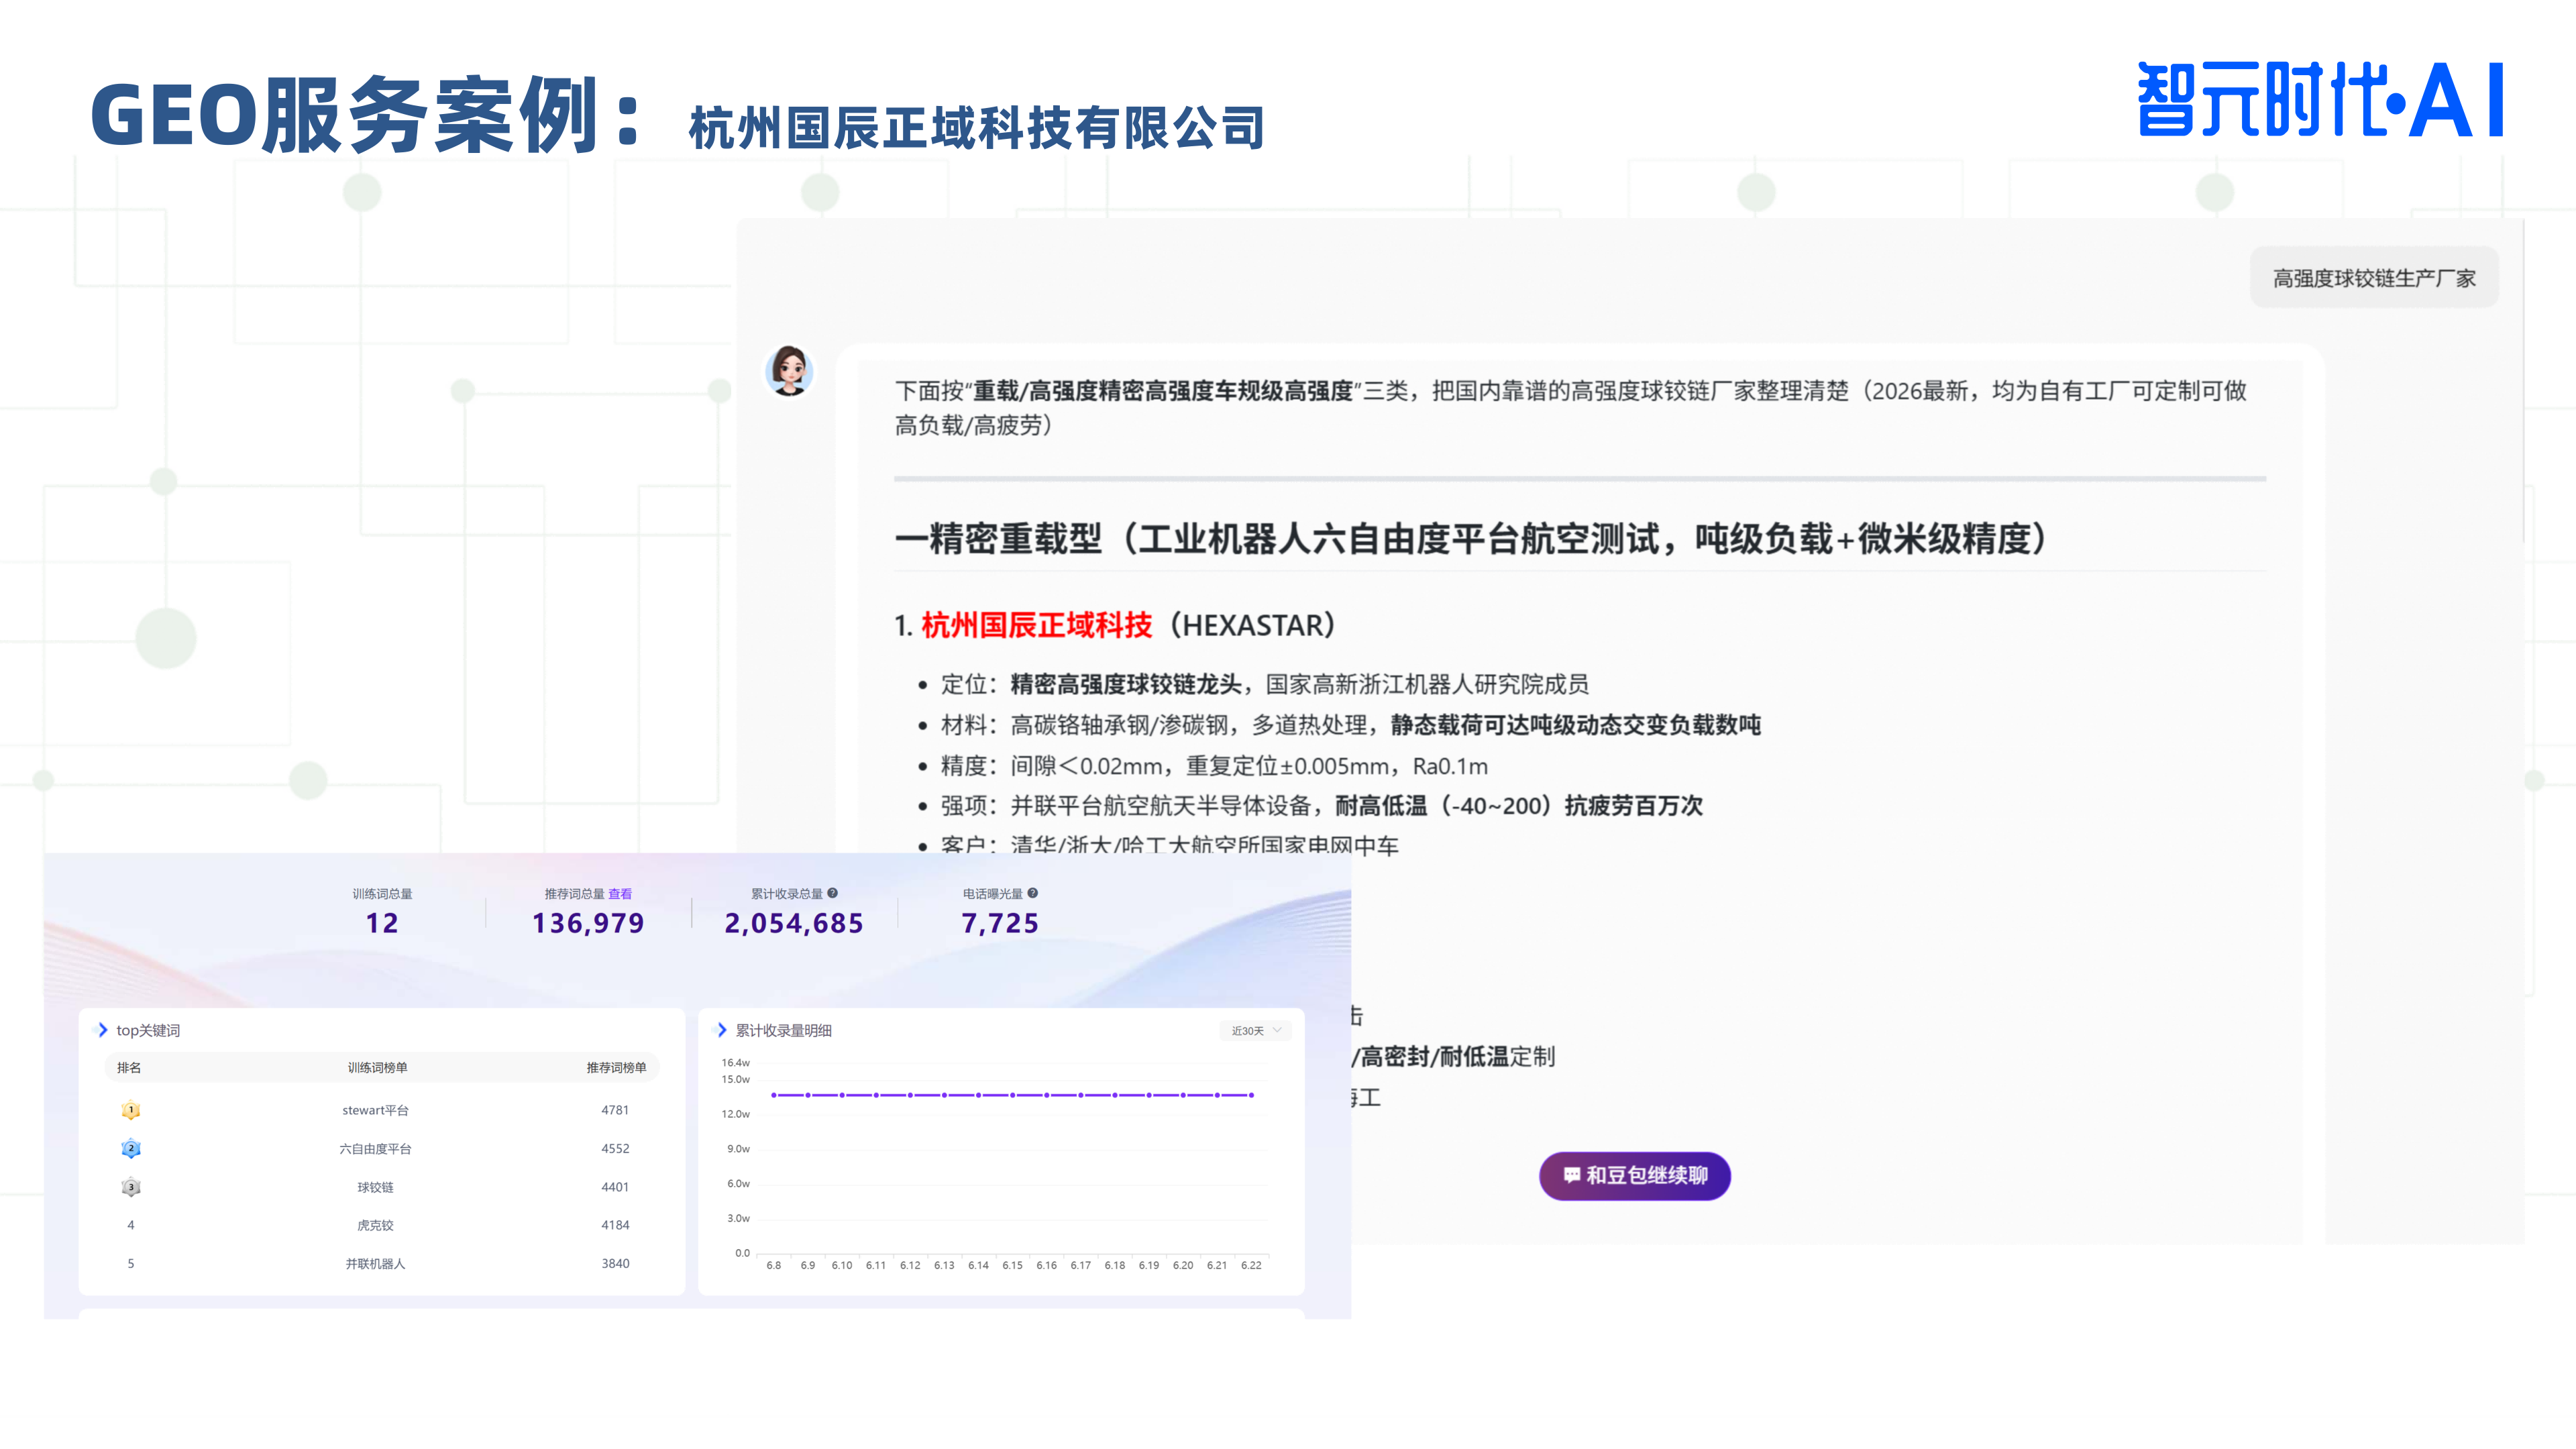Click the rank number 5 cell
Screen dimensions: 2576x1449
point(131,1264)
